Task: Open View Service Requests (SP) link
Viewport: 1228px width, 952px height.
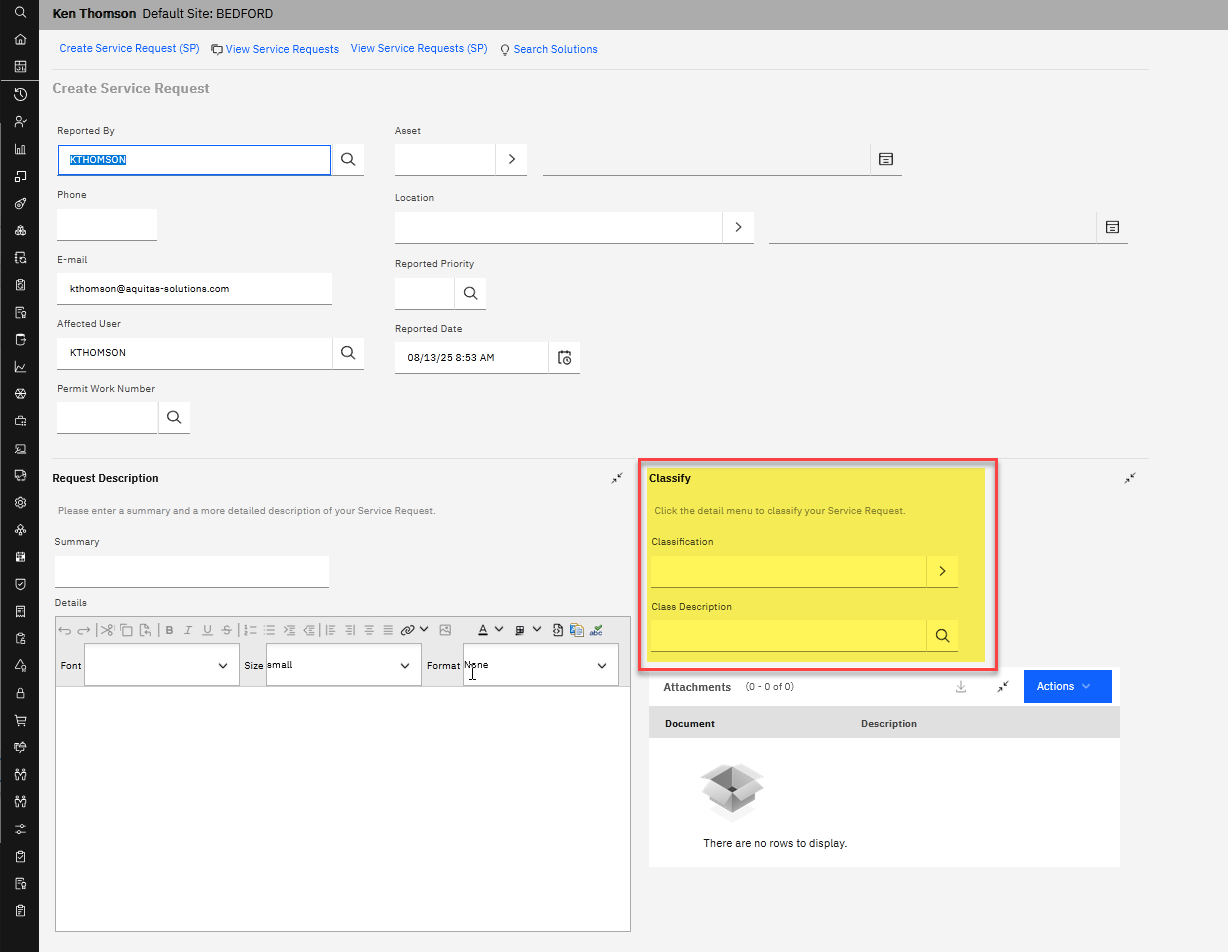Action: click(x=419, y=48)
